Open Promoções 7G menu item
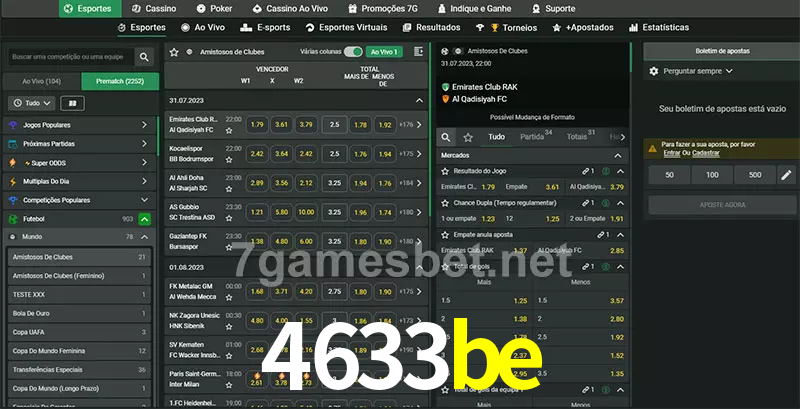Image resolution: width=800 pixels, height=409 pixels. pos(383,9)
